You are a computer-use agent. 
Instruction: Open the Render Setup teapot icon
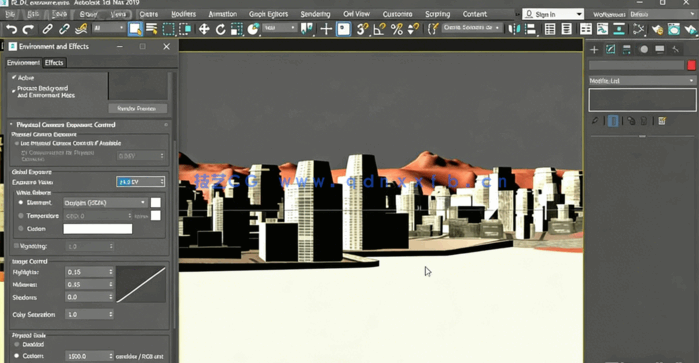pyautogui.click(x=657, y=29)
